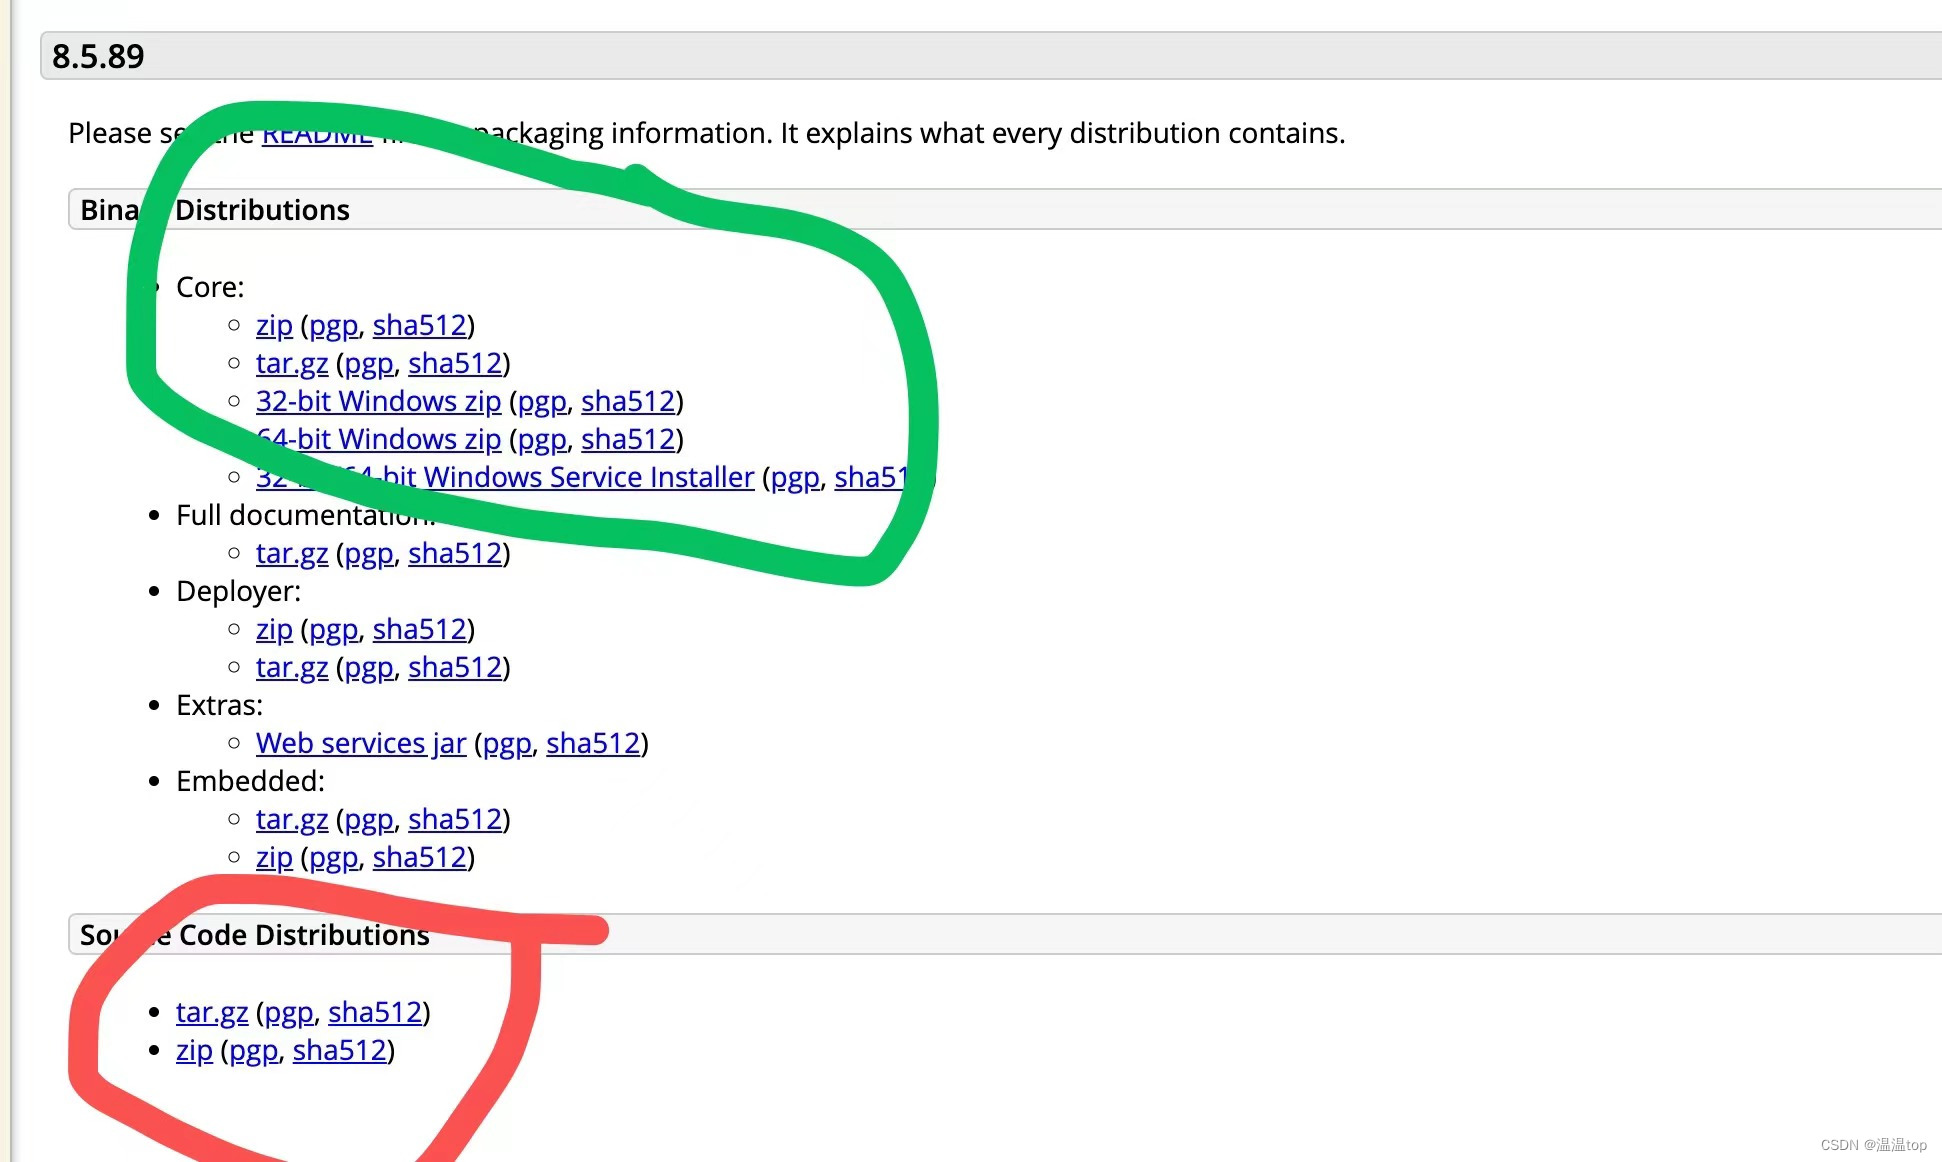Open the README file link
Screen dimensions: 1942x1162
(x=317, y=137)
